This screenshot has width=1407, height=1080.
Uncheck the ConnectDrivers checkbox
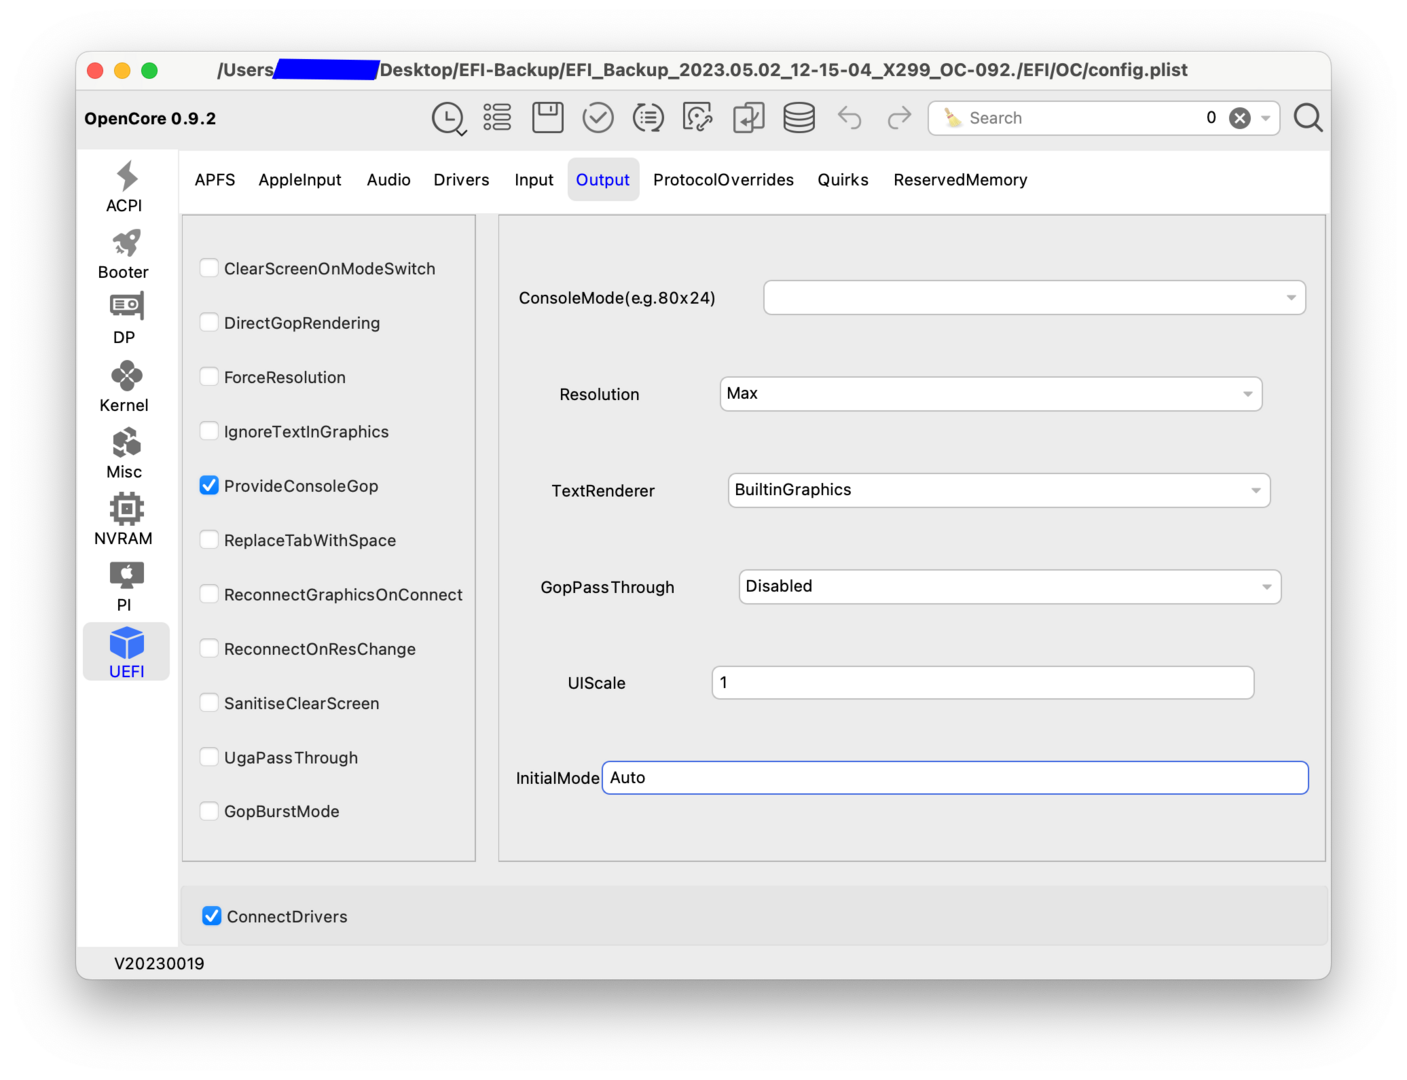(212, 916)
